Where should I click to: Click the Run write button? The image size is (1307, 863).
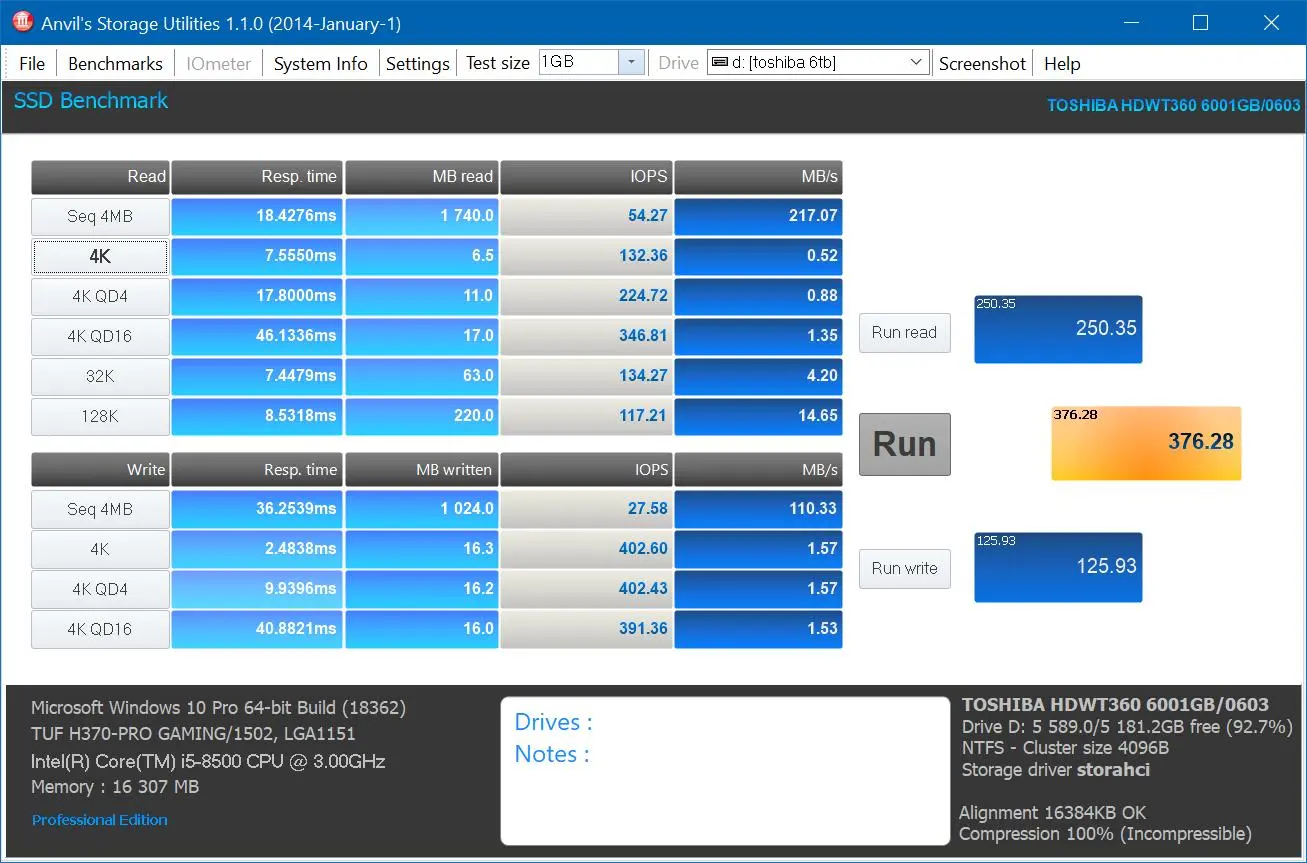[x=904, y=568]
